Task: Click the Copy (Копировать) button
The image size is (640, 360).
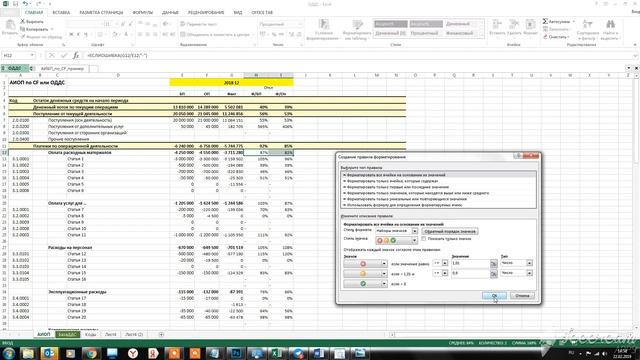Action: [x=34, y=29]
